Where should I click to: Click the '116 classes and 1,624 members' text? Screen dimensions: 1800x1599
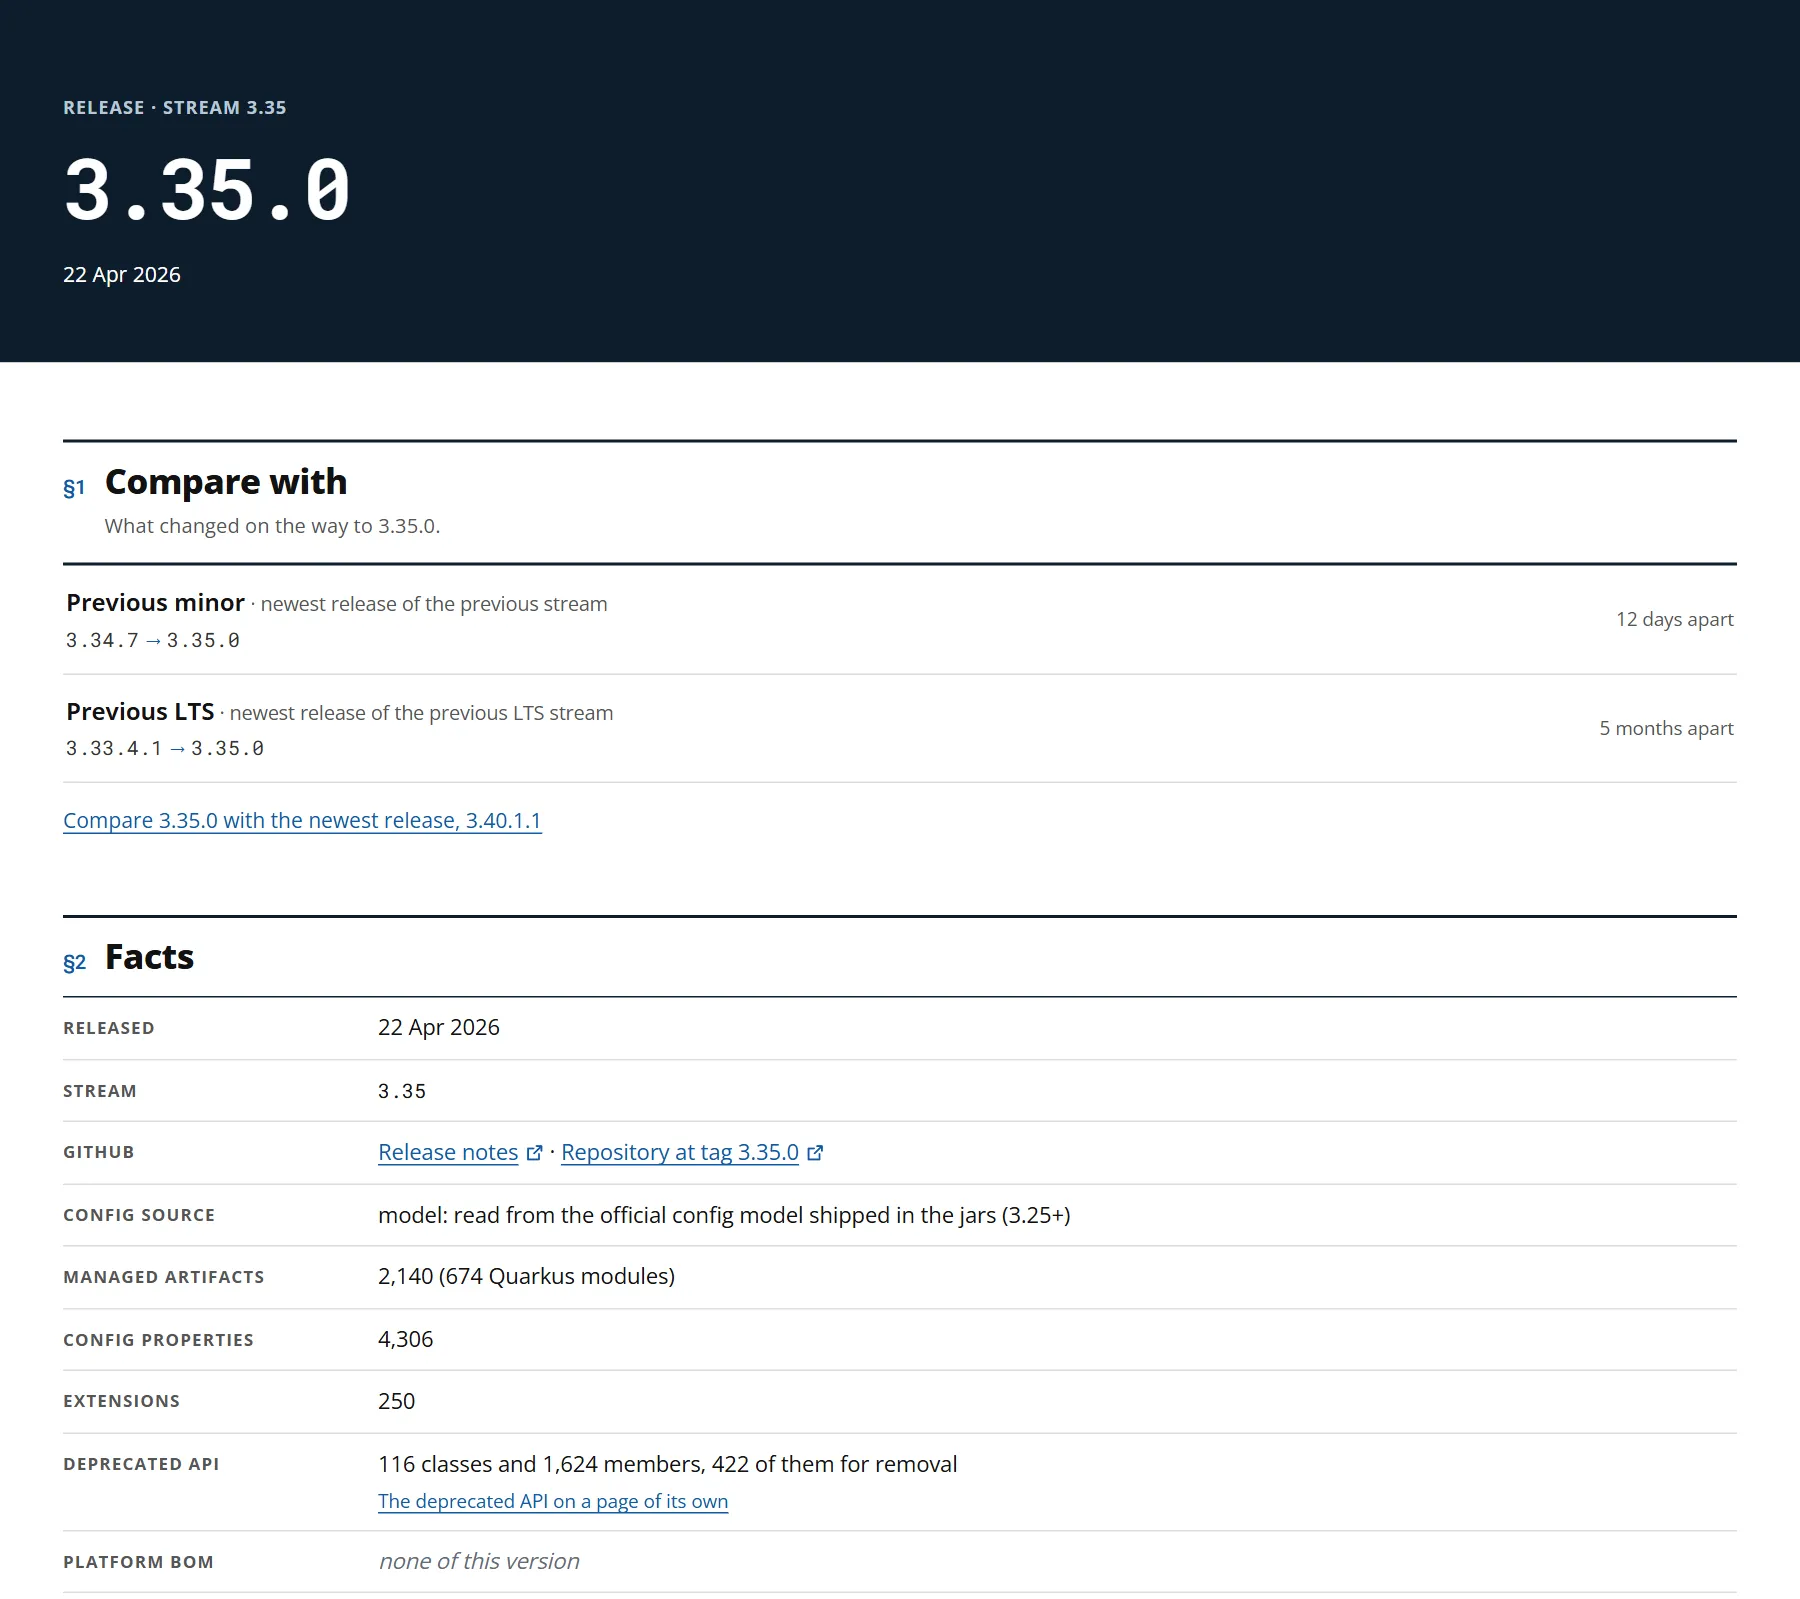(541, 1464)
